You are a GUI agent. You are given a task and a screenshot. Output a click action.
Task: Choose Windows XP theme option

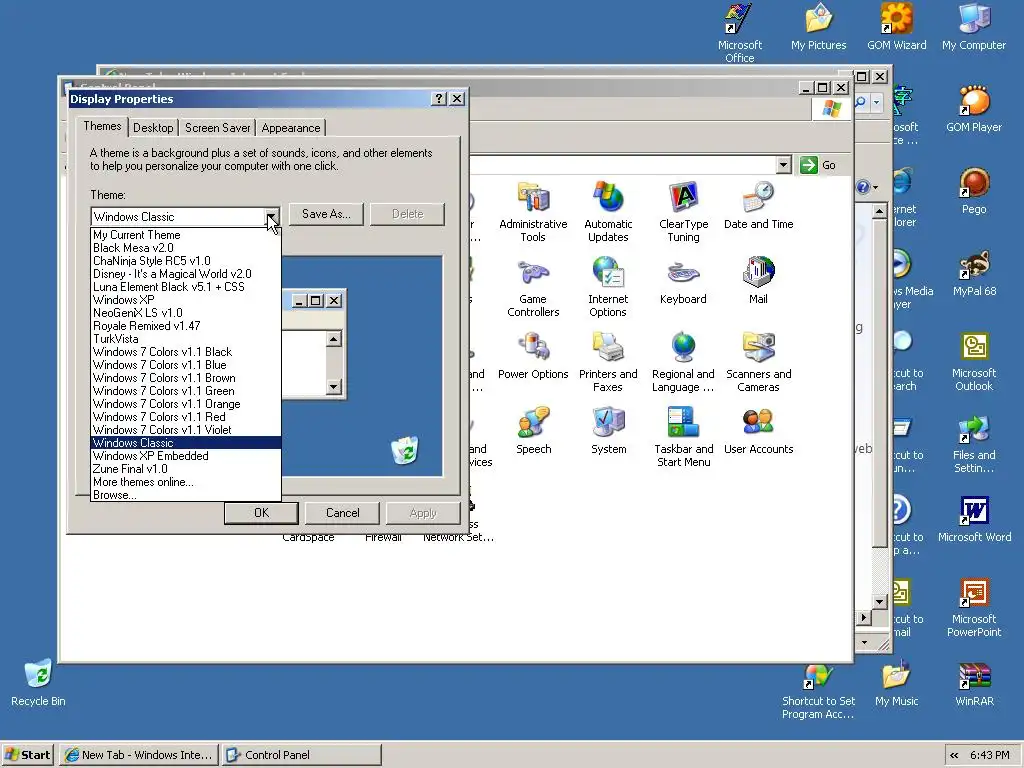185,300
